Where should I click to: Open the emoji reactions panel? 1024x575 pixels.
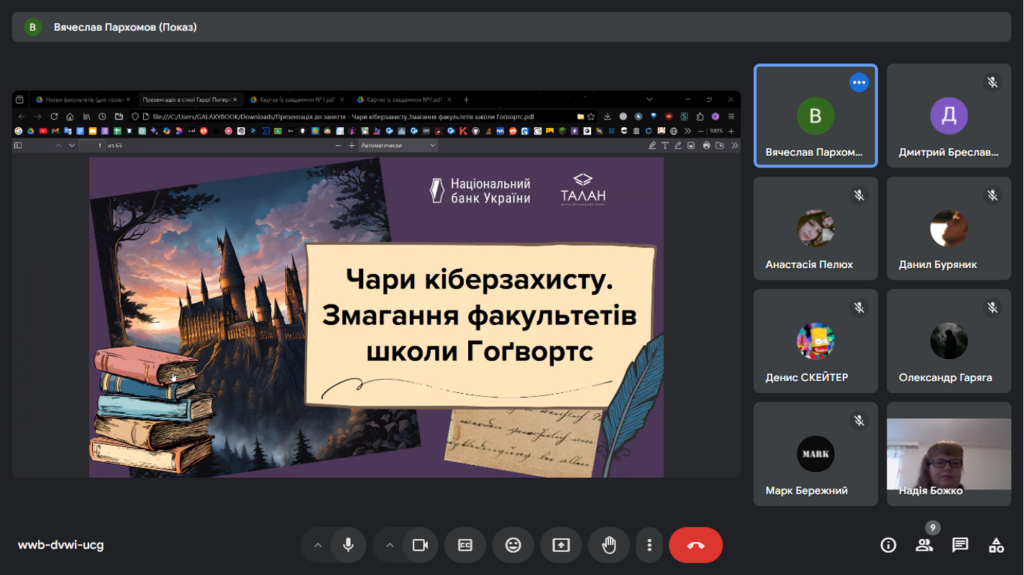(x=513, y=545)
